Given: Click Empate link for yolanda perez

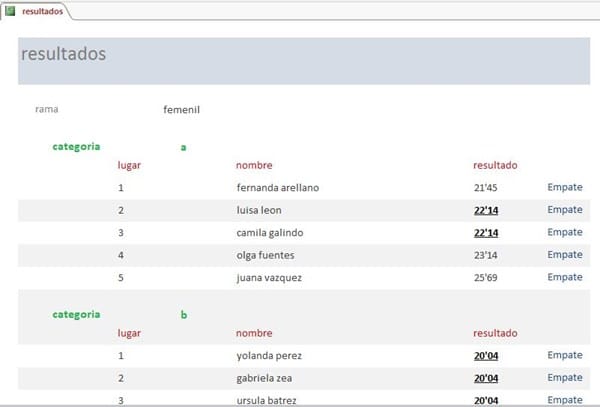Looking at the screenshot, I should pos(565,355).
